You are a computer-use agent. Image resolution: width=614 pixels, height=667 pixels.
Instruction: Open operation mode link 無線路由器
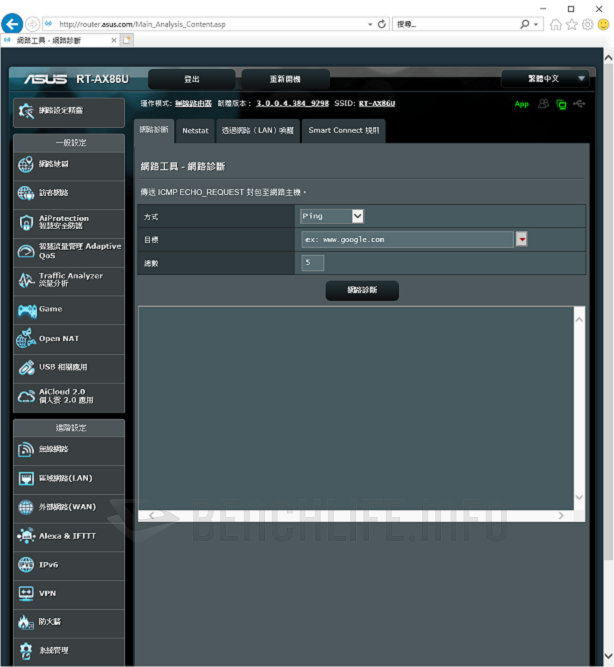tap(193, 103)
